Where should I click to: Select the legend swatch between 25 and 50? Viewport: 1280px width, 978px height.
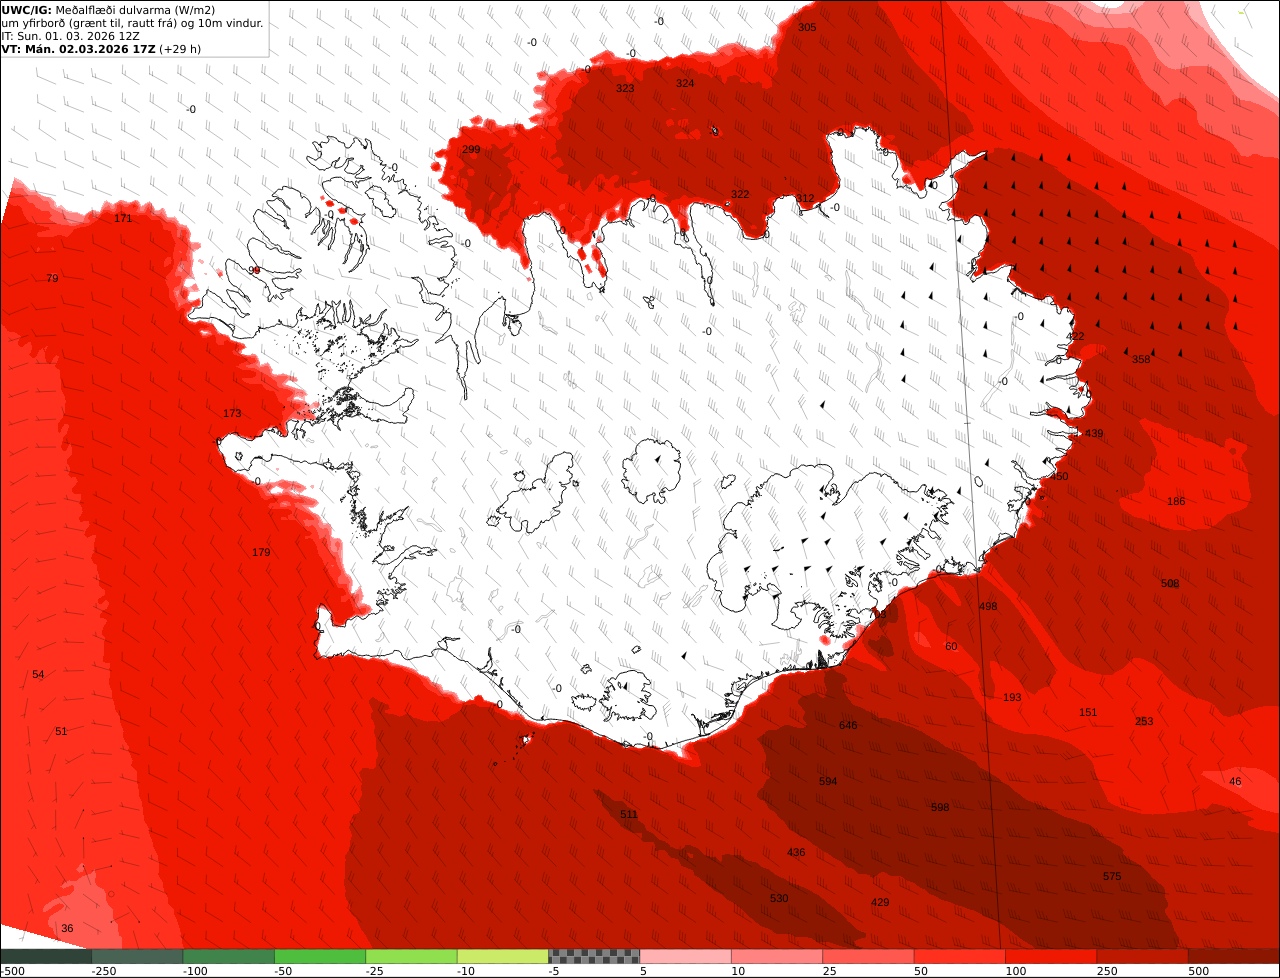pos(868,956)
